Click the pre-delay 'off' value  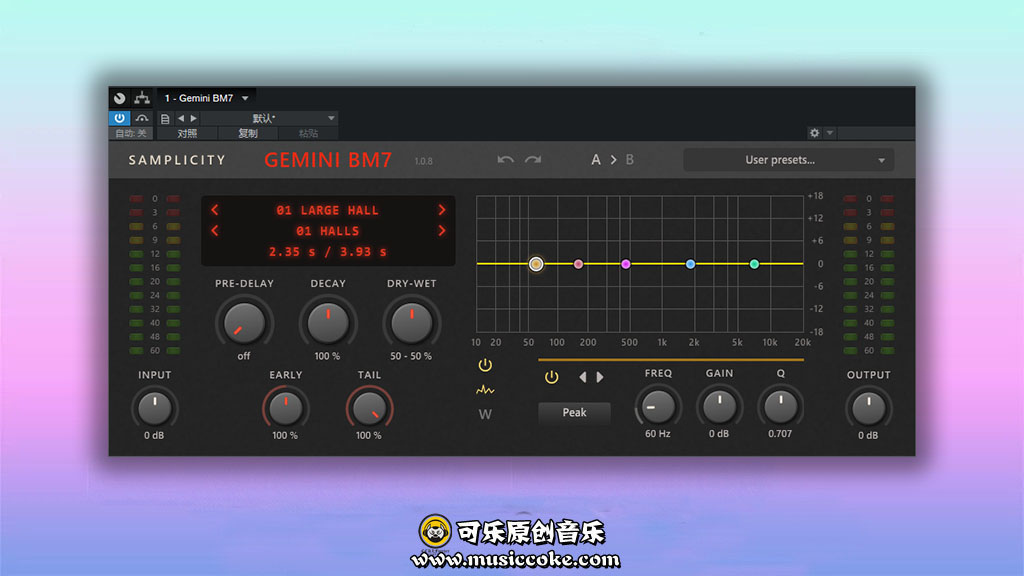coord(244,356)
